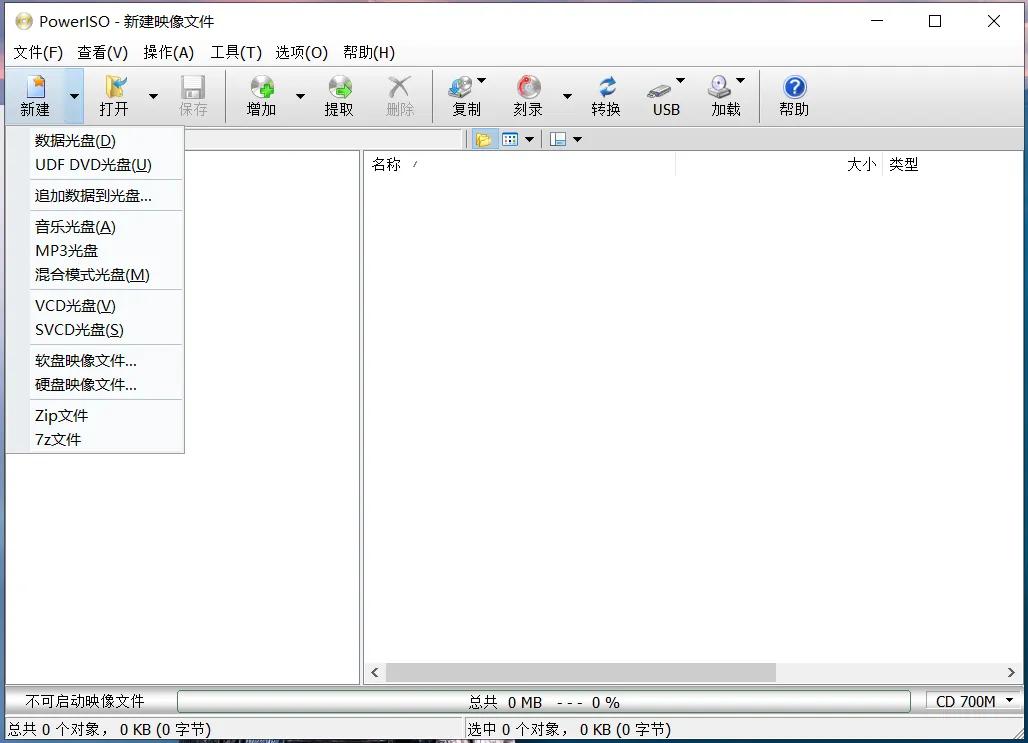The width and height of the screenshot is (1028, 743).
Task: Open the 选项(O) menu
Action: (302, 52)
